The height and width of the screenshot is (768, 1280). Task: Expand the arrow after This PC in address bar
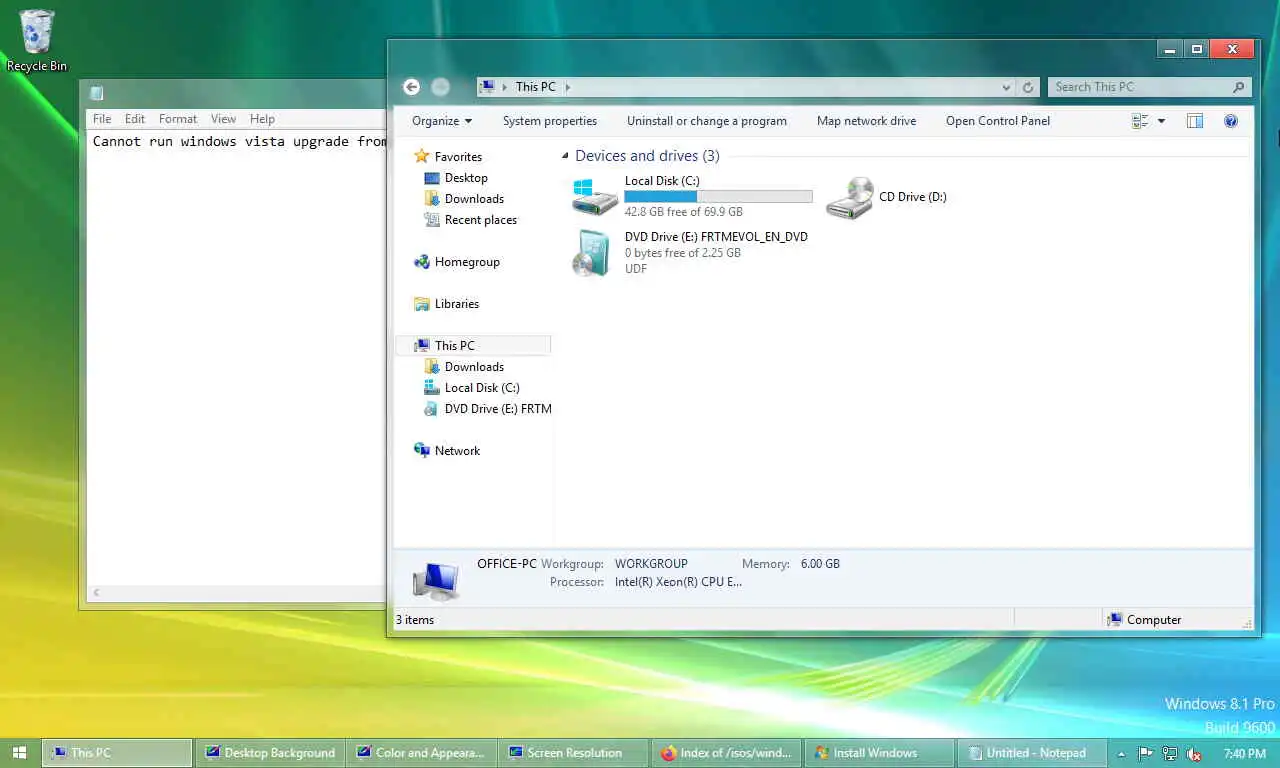point(568,87)
